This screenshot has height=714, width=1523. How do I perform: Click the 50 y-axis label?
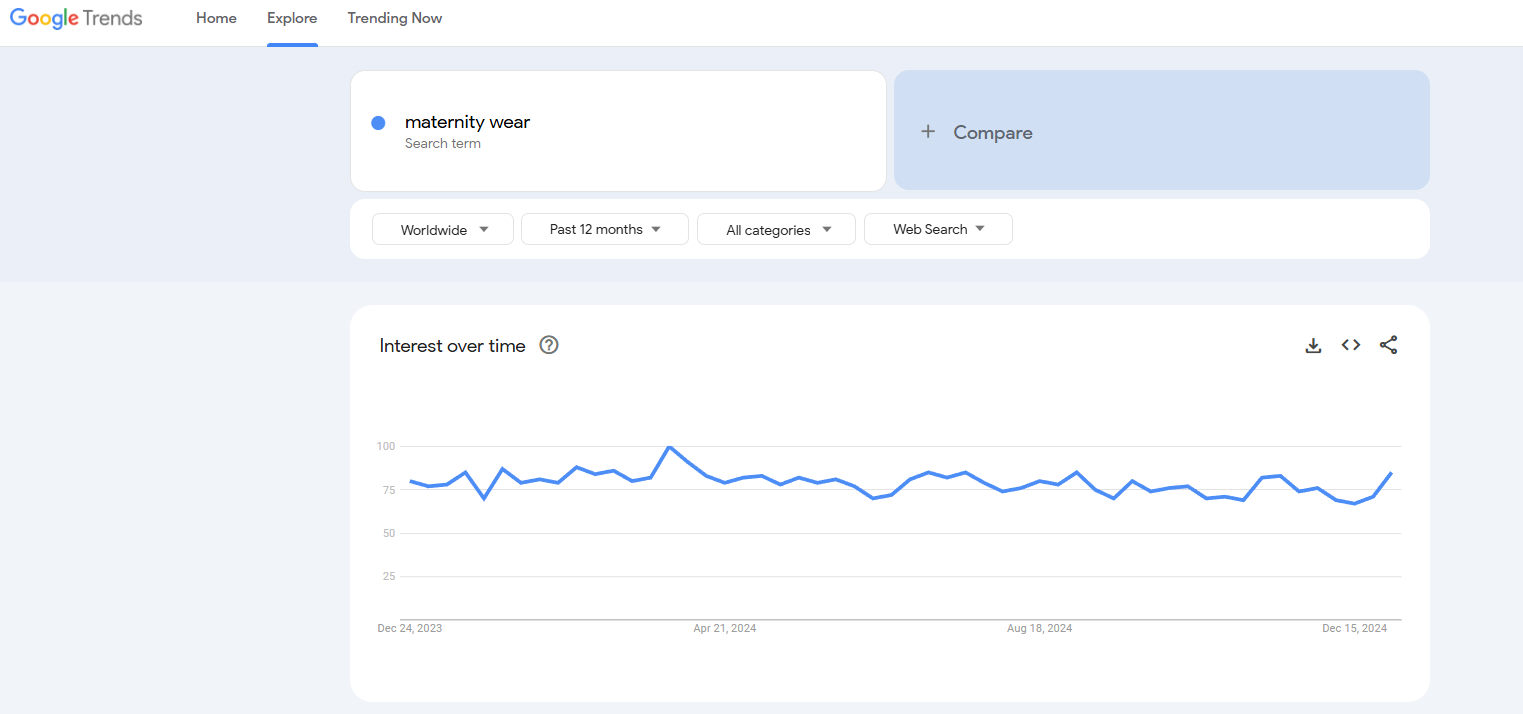[x=389, y=533]
